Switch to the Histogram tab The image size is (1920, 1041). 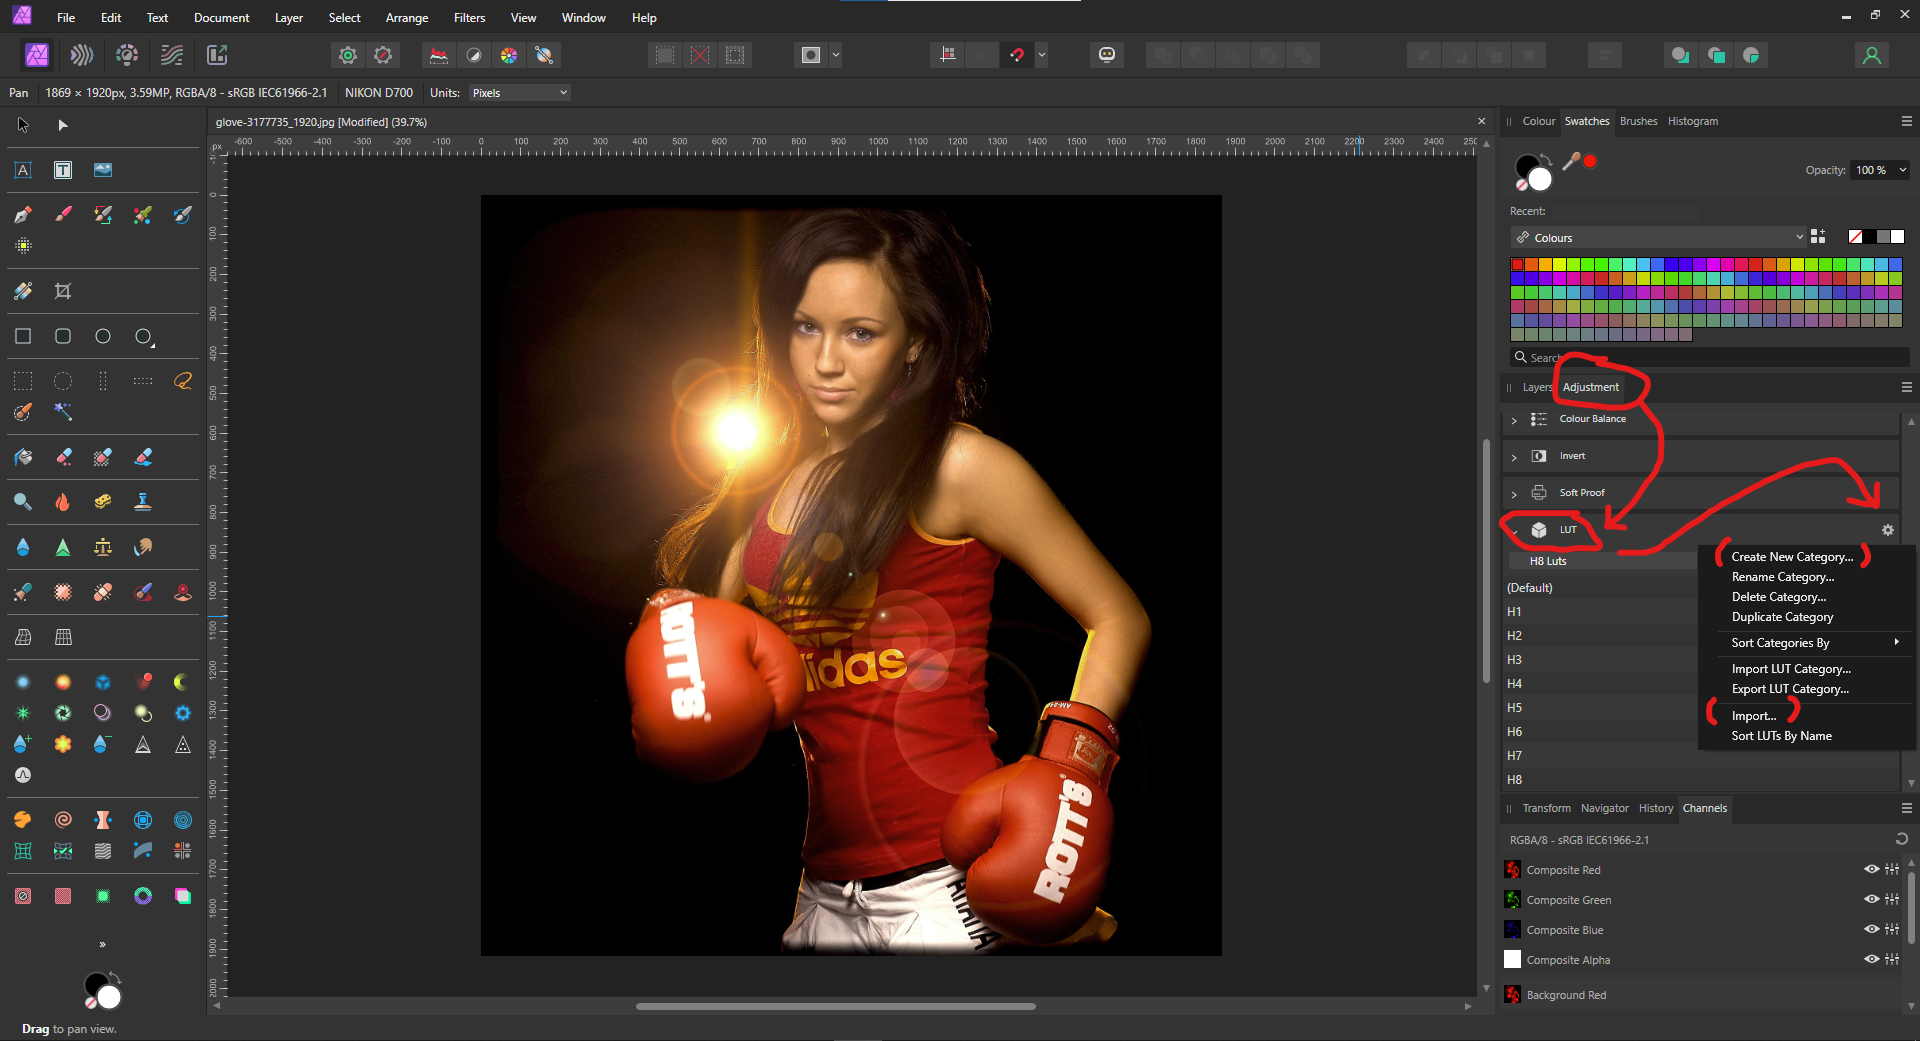pos(1692,121)
